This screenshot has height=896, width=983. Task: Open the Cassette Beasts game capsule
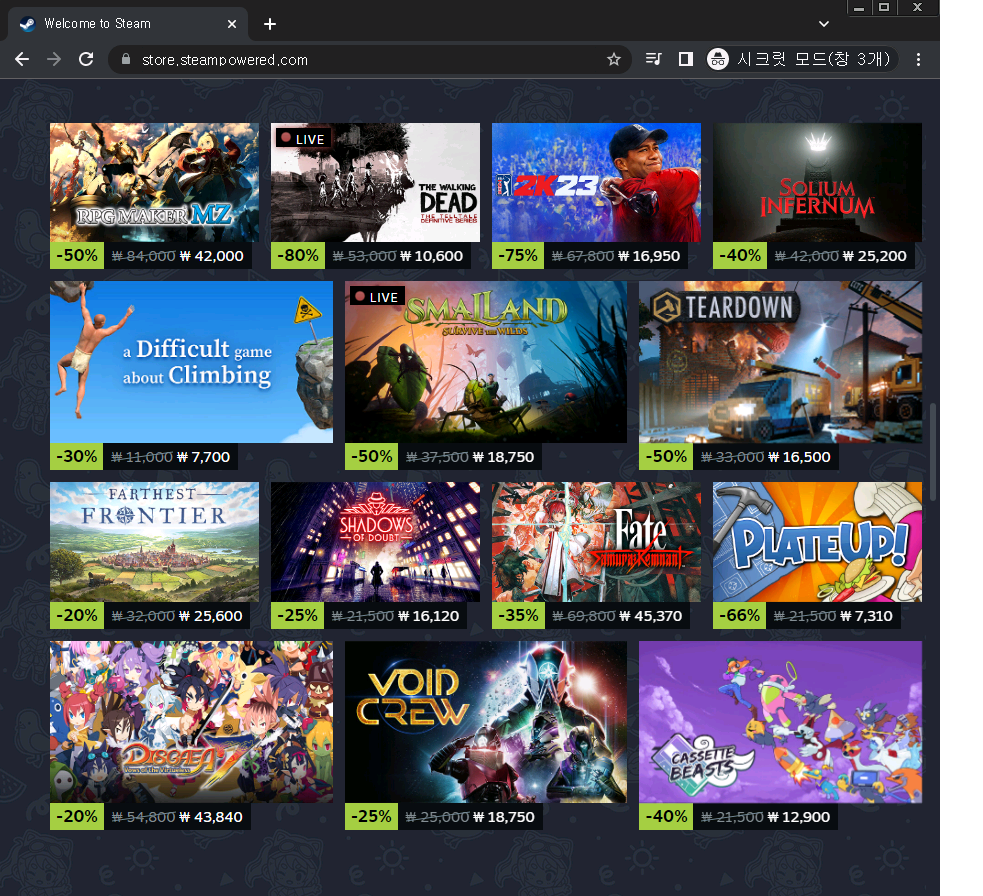(781, 722)
